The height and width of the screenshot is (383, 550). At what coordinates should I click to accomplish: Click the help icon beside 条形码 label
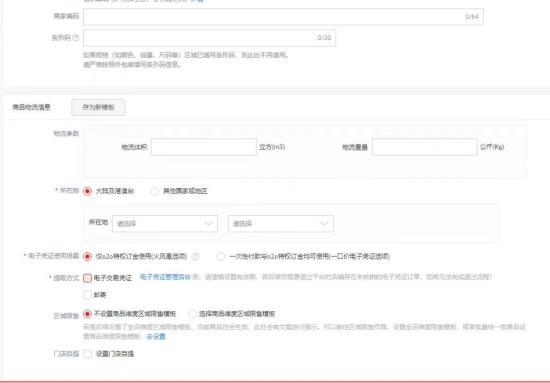[76, 38]
